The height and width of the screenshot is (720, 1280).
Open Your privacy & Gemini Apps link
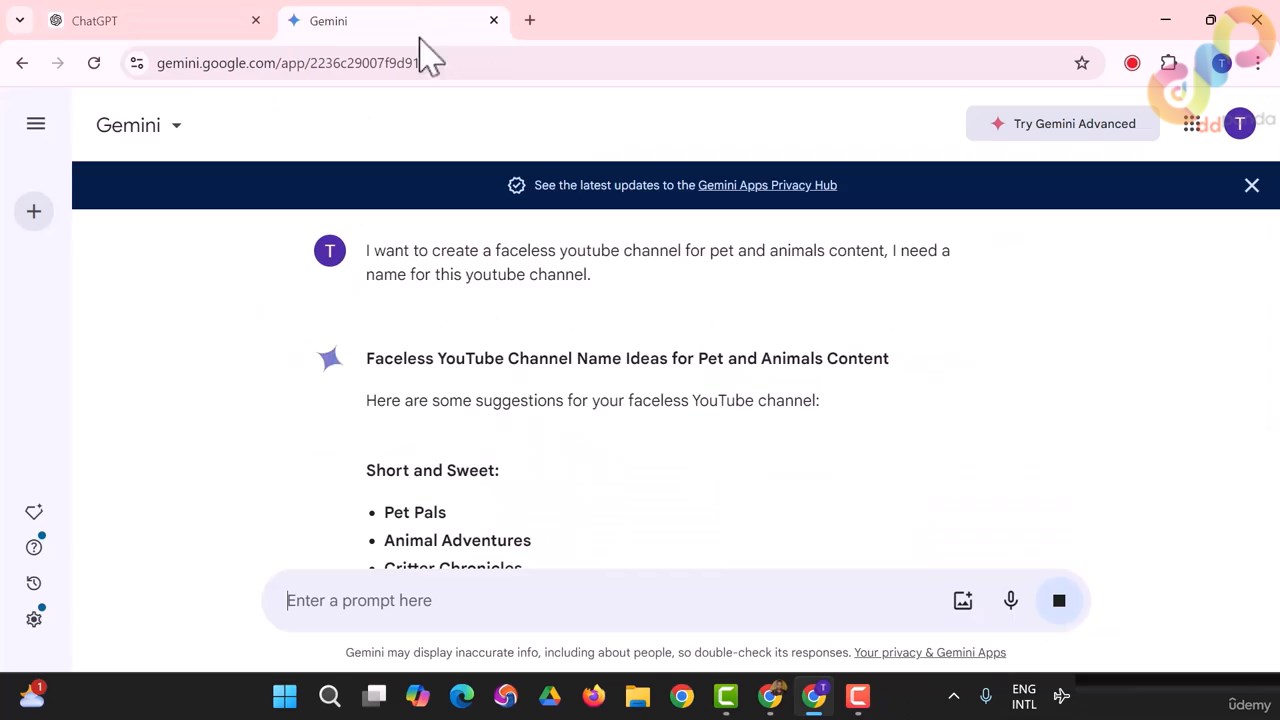point(930,652)
